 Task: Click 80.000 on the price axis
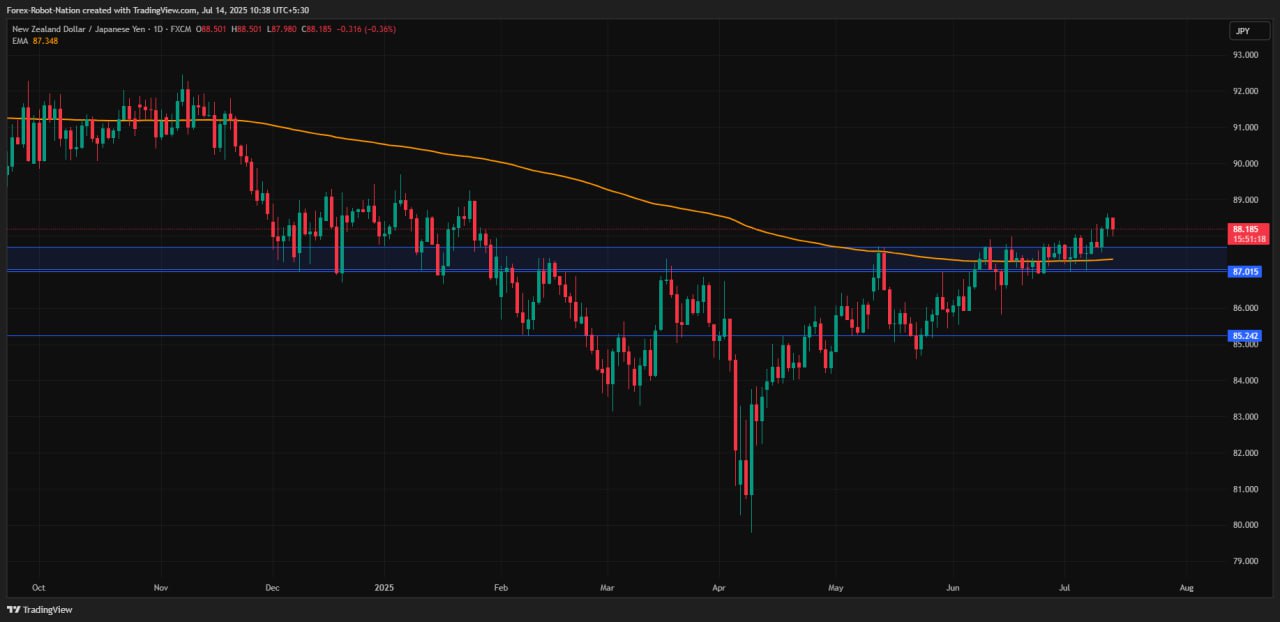pos(1245,525)
